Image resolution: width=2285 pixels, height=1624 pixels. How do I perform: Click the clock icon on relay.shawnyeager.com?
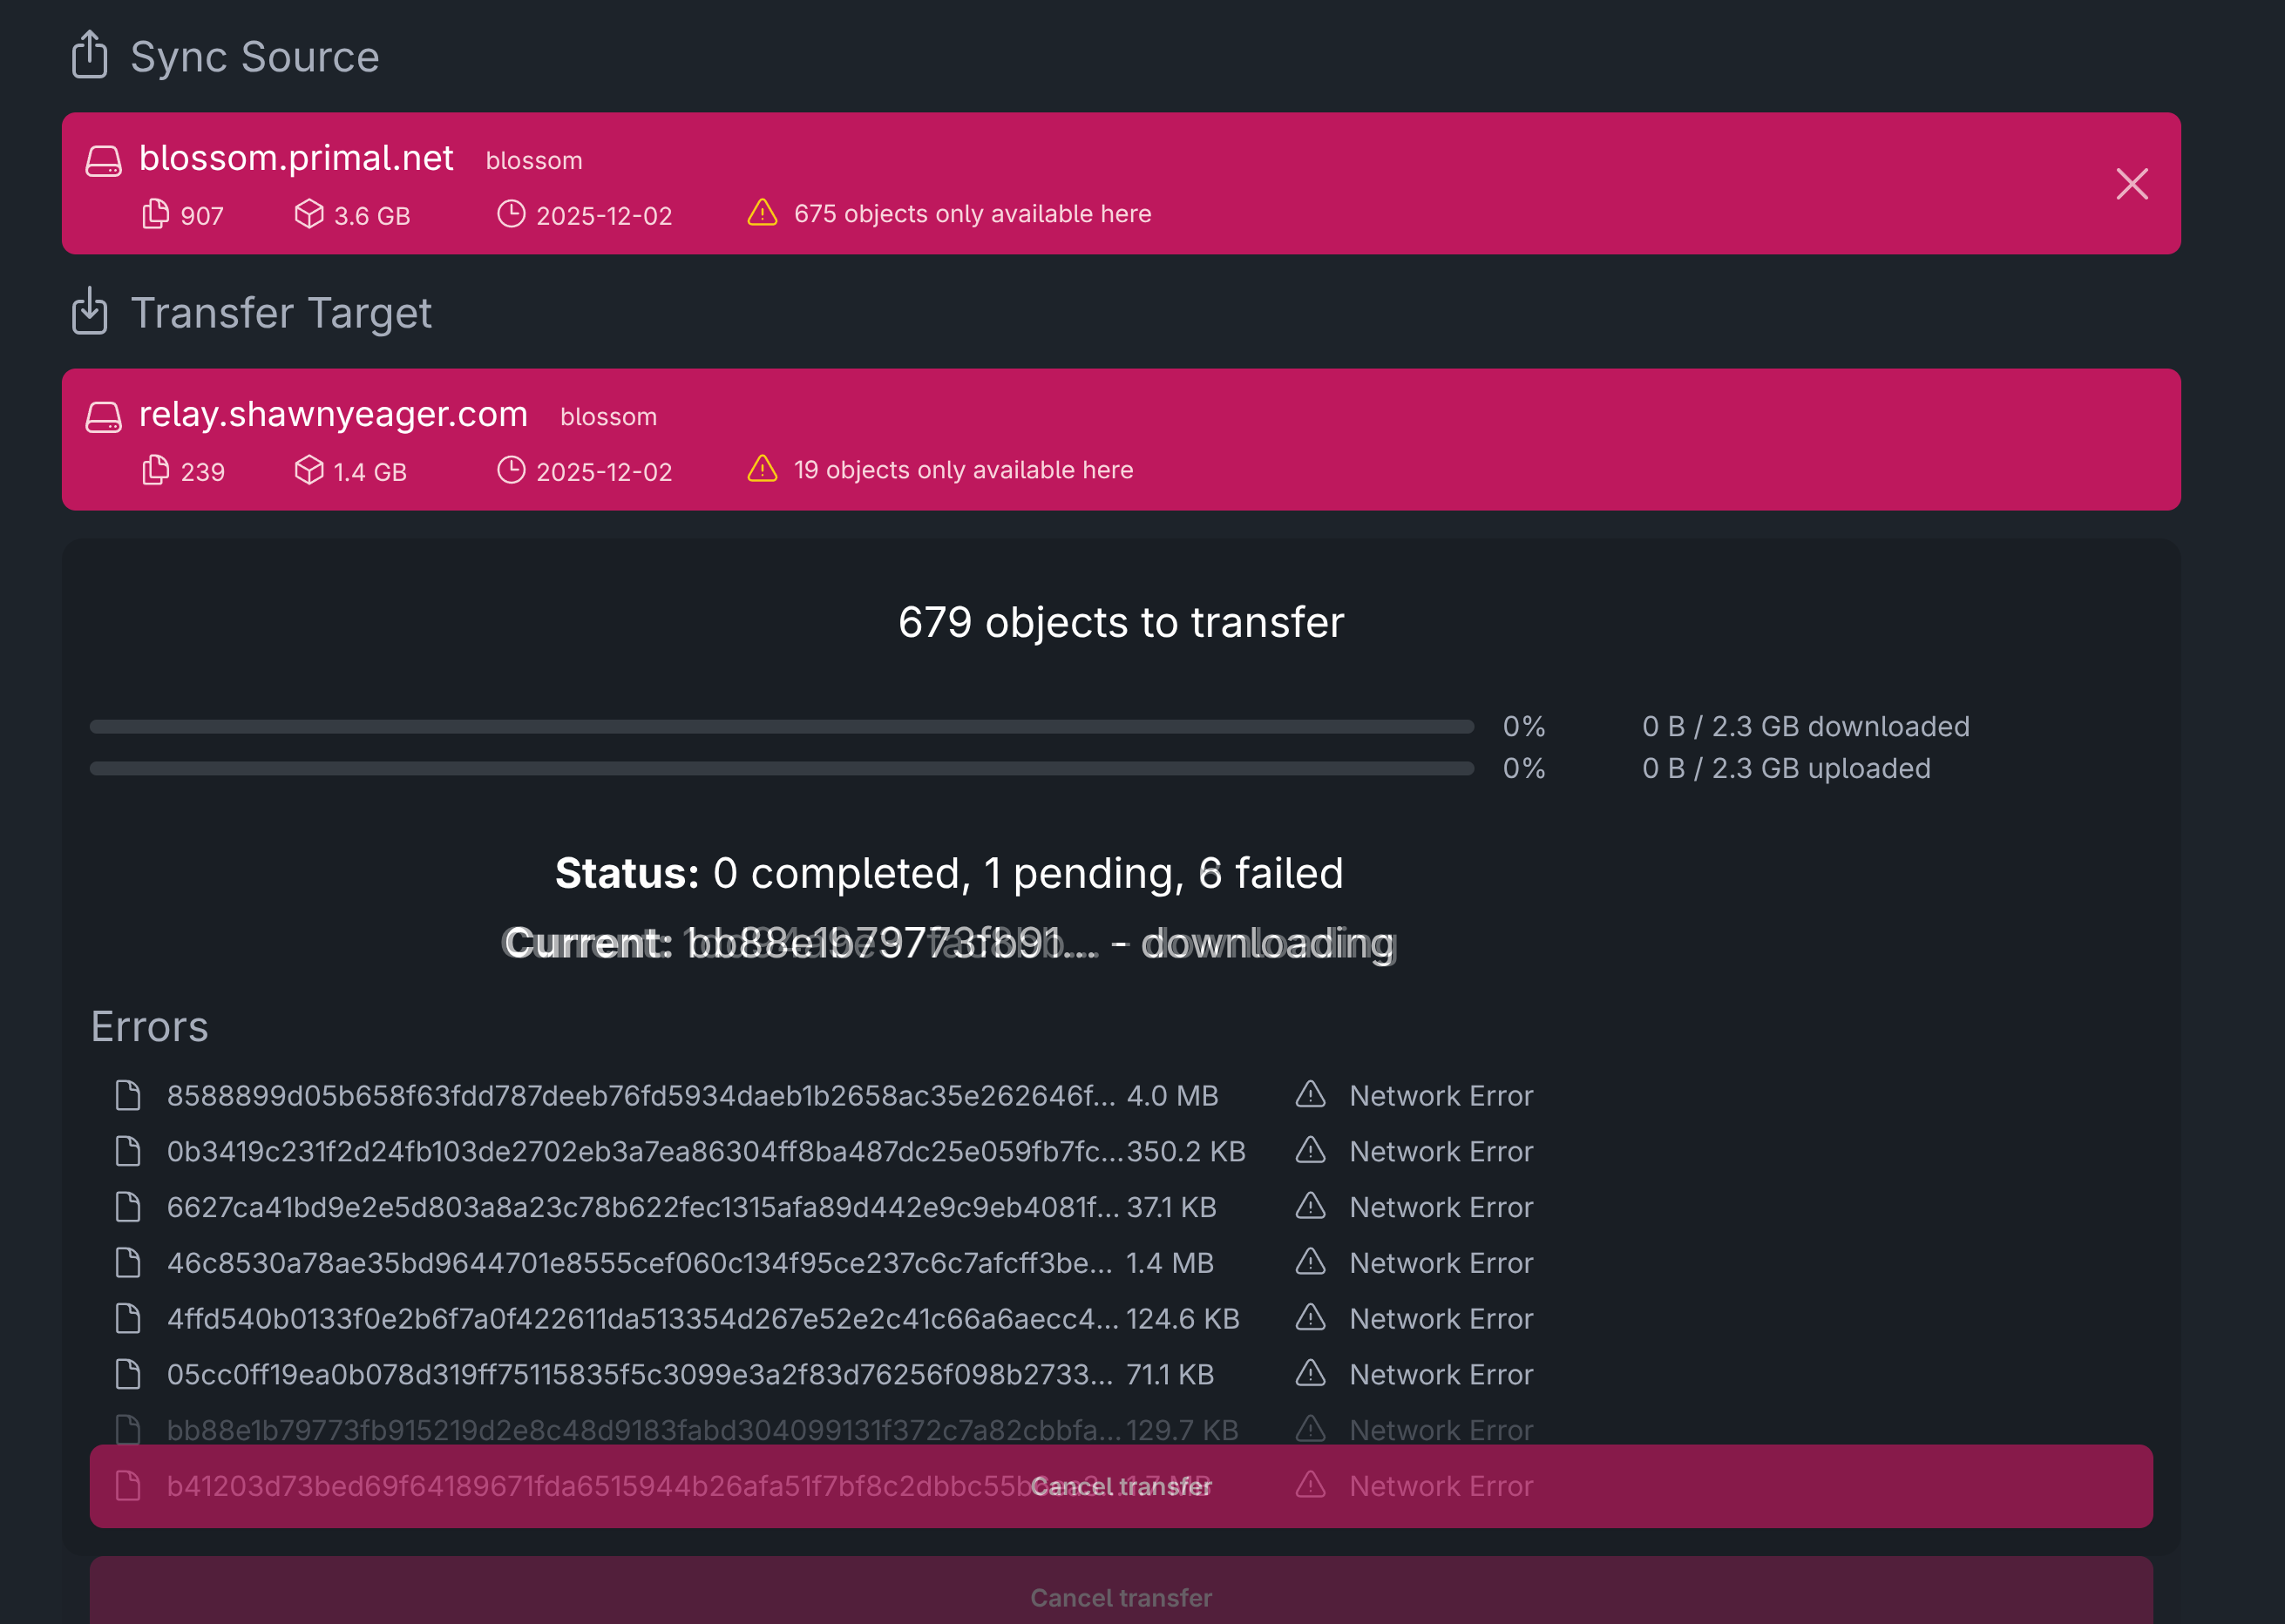(x=511, y=470)
